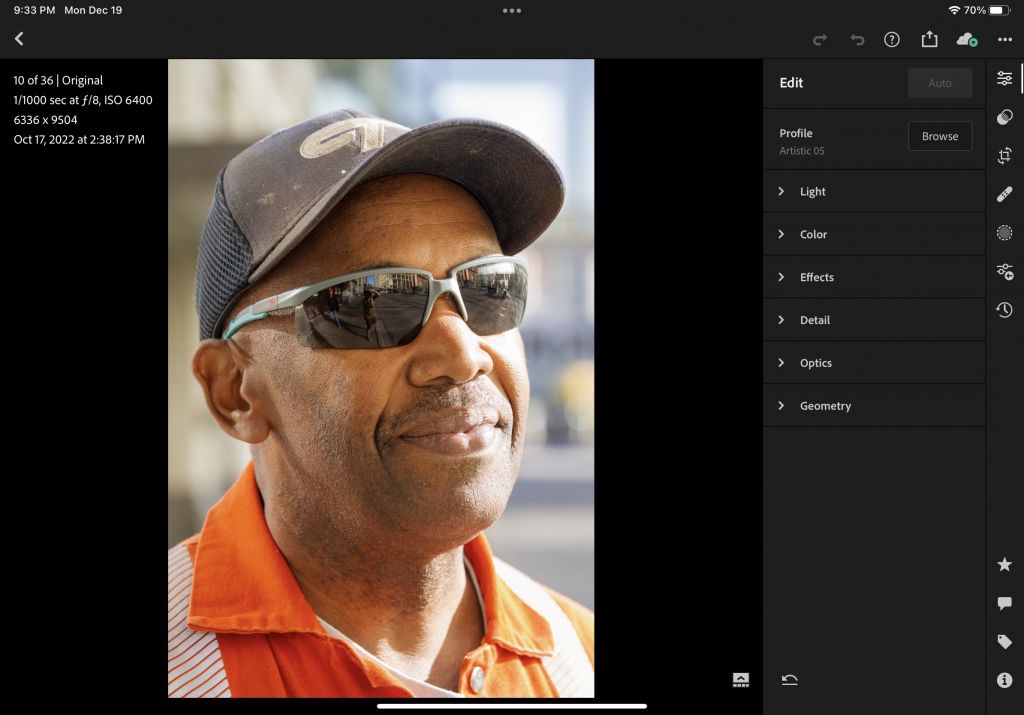Select the Crop and rotate tool
This screenshot has height=715, width=1024.
click(1004, 156)
